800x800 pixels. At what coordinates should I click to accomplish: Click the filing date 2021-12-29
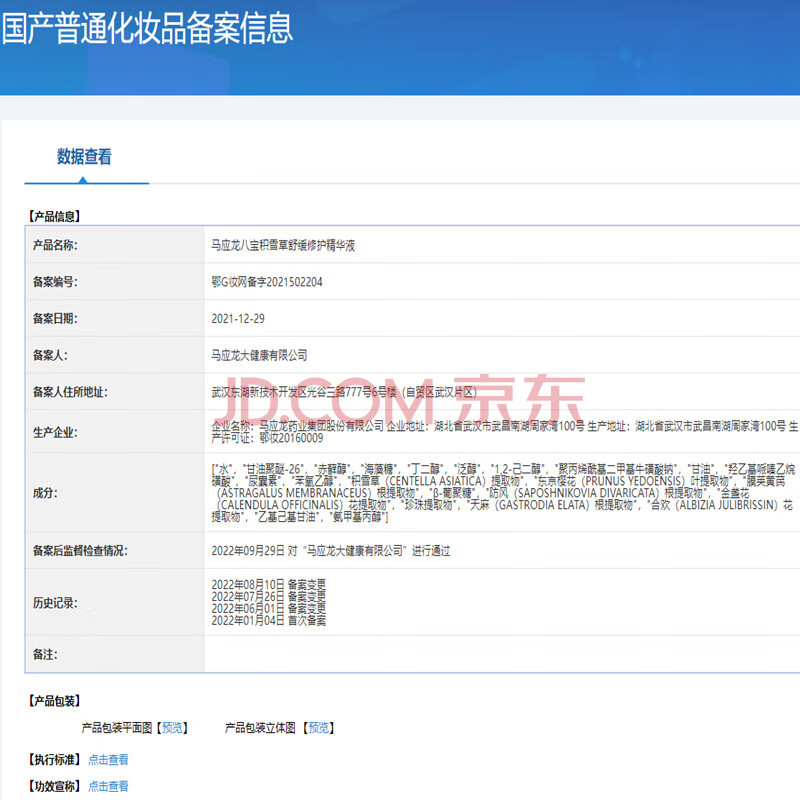pos(238,318)
